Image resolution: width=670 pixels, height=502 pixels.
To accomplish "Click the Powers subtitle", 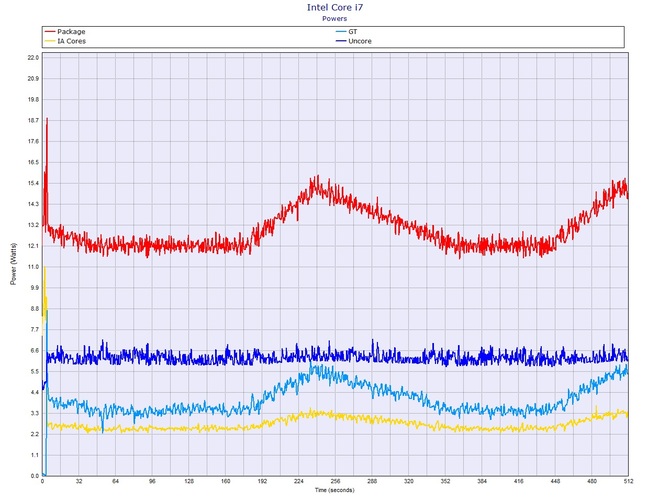I will pyautogui.click(x=335, y=18).
